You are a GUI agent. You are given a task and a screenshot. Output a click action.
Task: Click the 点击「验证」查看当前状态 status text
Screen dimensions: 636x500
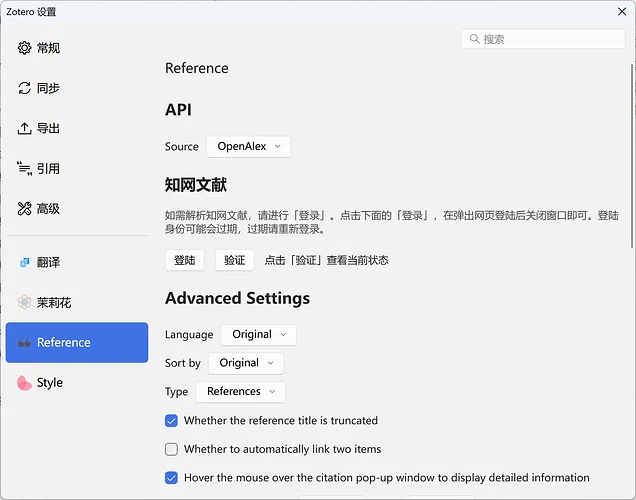[327, 260]
